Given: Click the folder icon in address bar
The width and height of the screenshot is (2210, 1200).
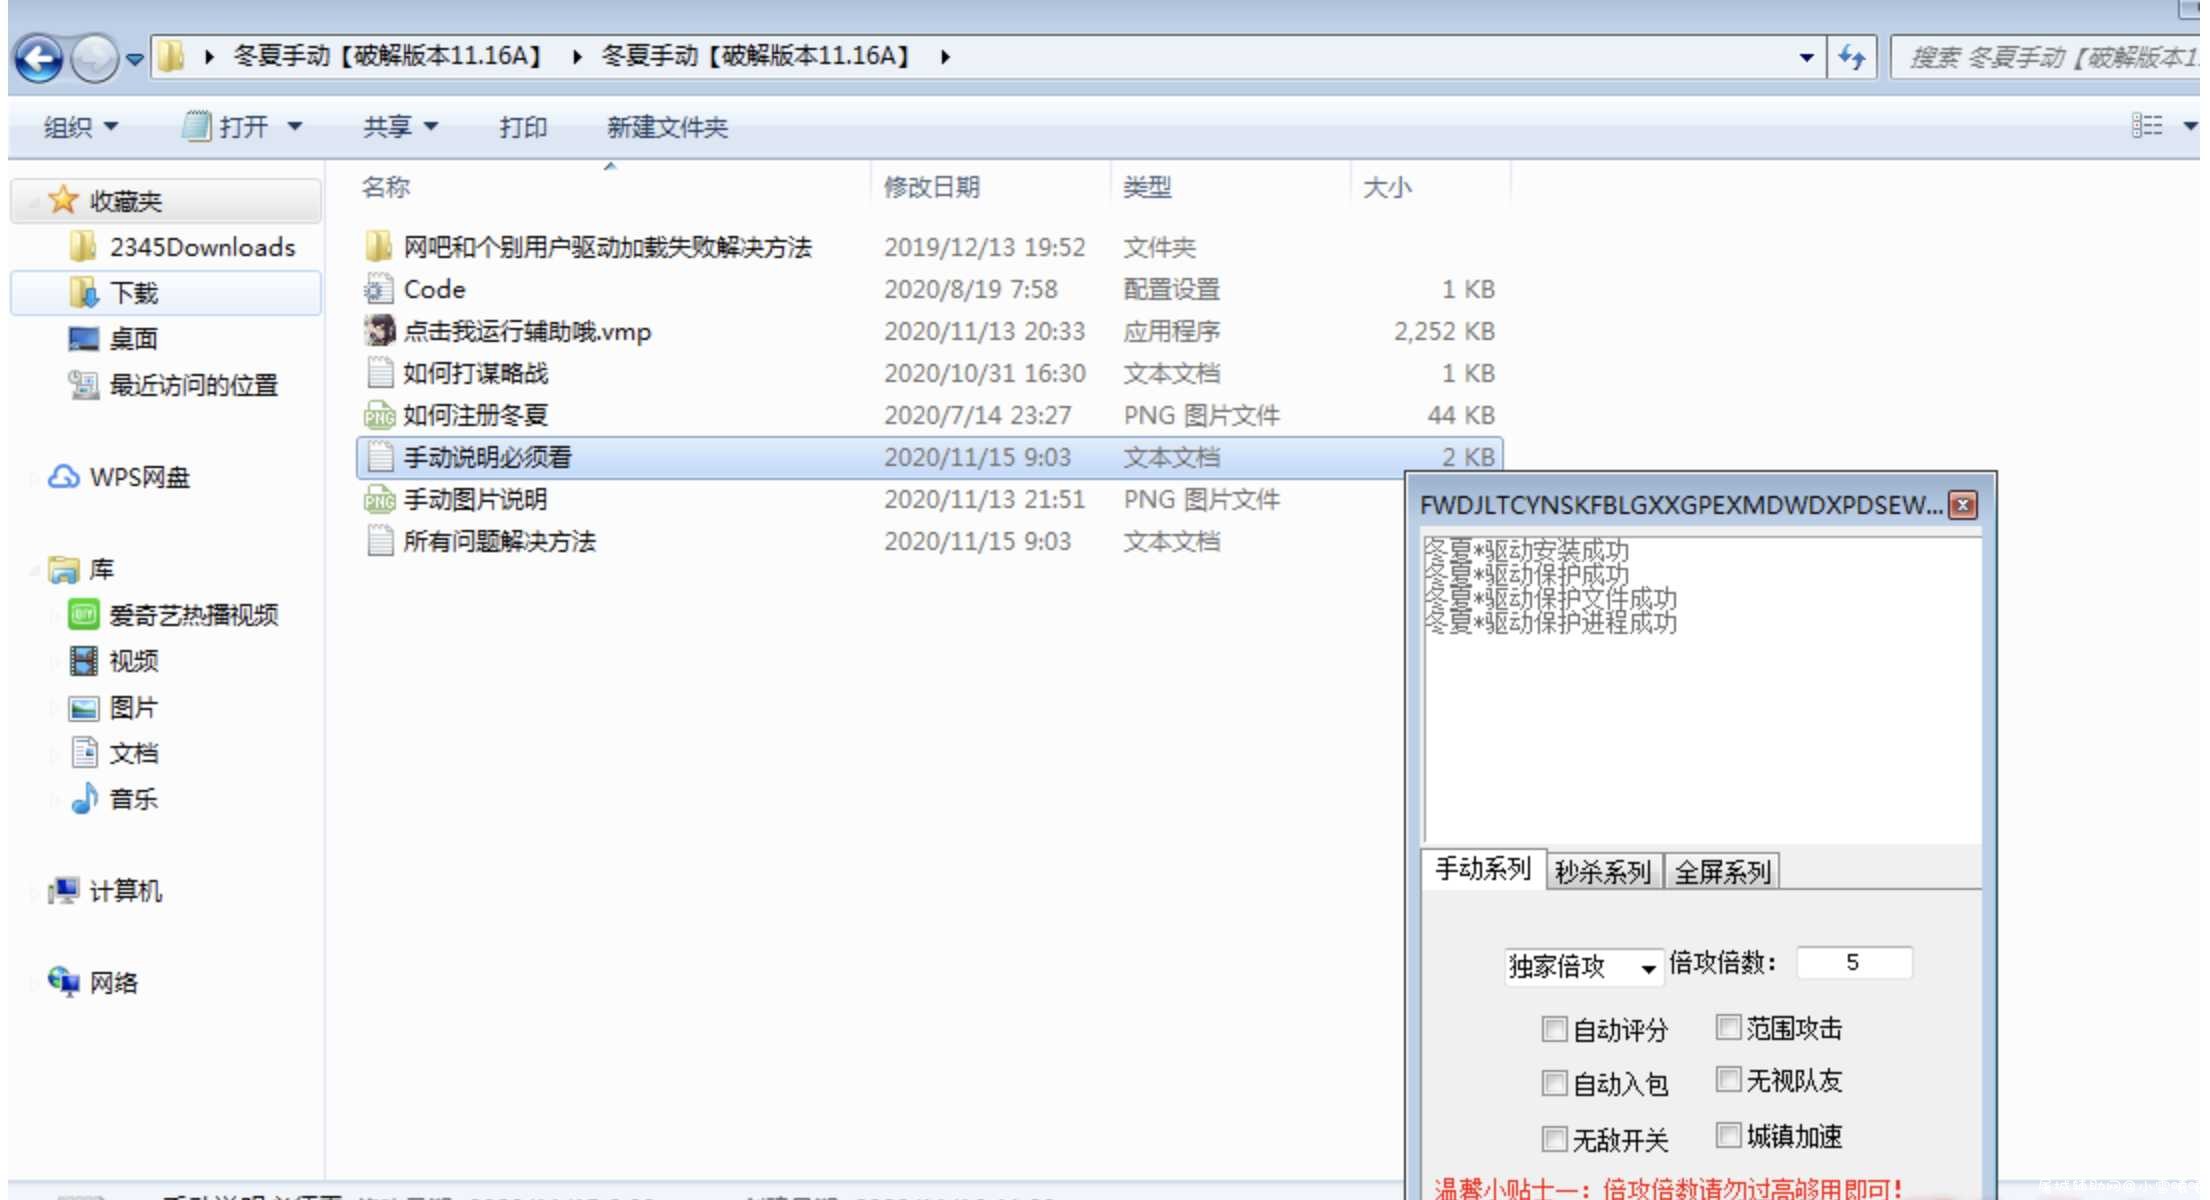Looking at the screenshot, I should [x=171, y=56].
